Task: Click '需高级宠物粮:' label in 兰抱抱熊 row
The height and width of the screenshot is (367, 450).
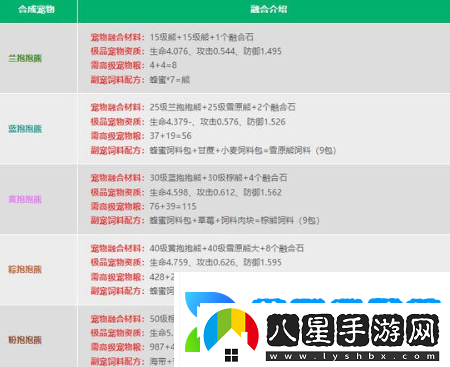Action: tap(118, 65)
